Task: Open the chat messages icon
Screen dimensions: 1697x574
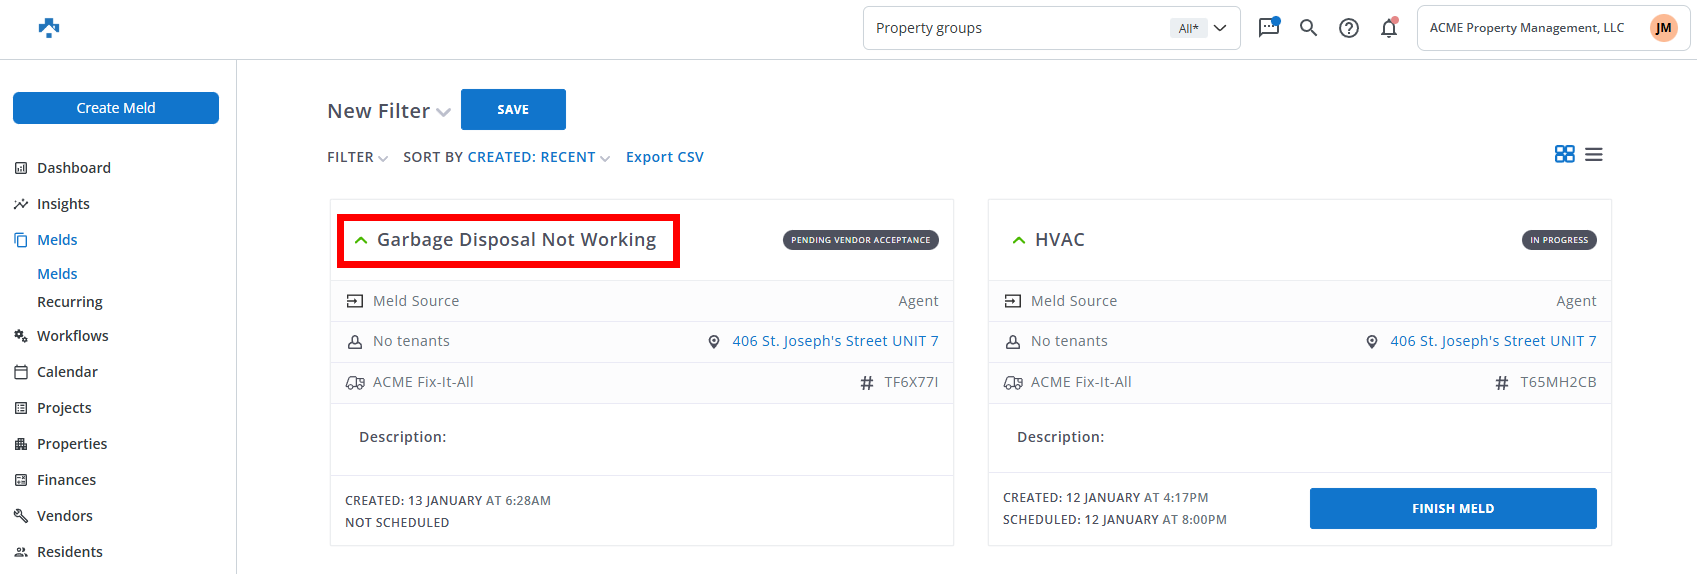Action: point(1268,28)
